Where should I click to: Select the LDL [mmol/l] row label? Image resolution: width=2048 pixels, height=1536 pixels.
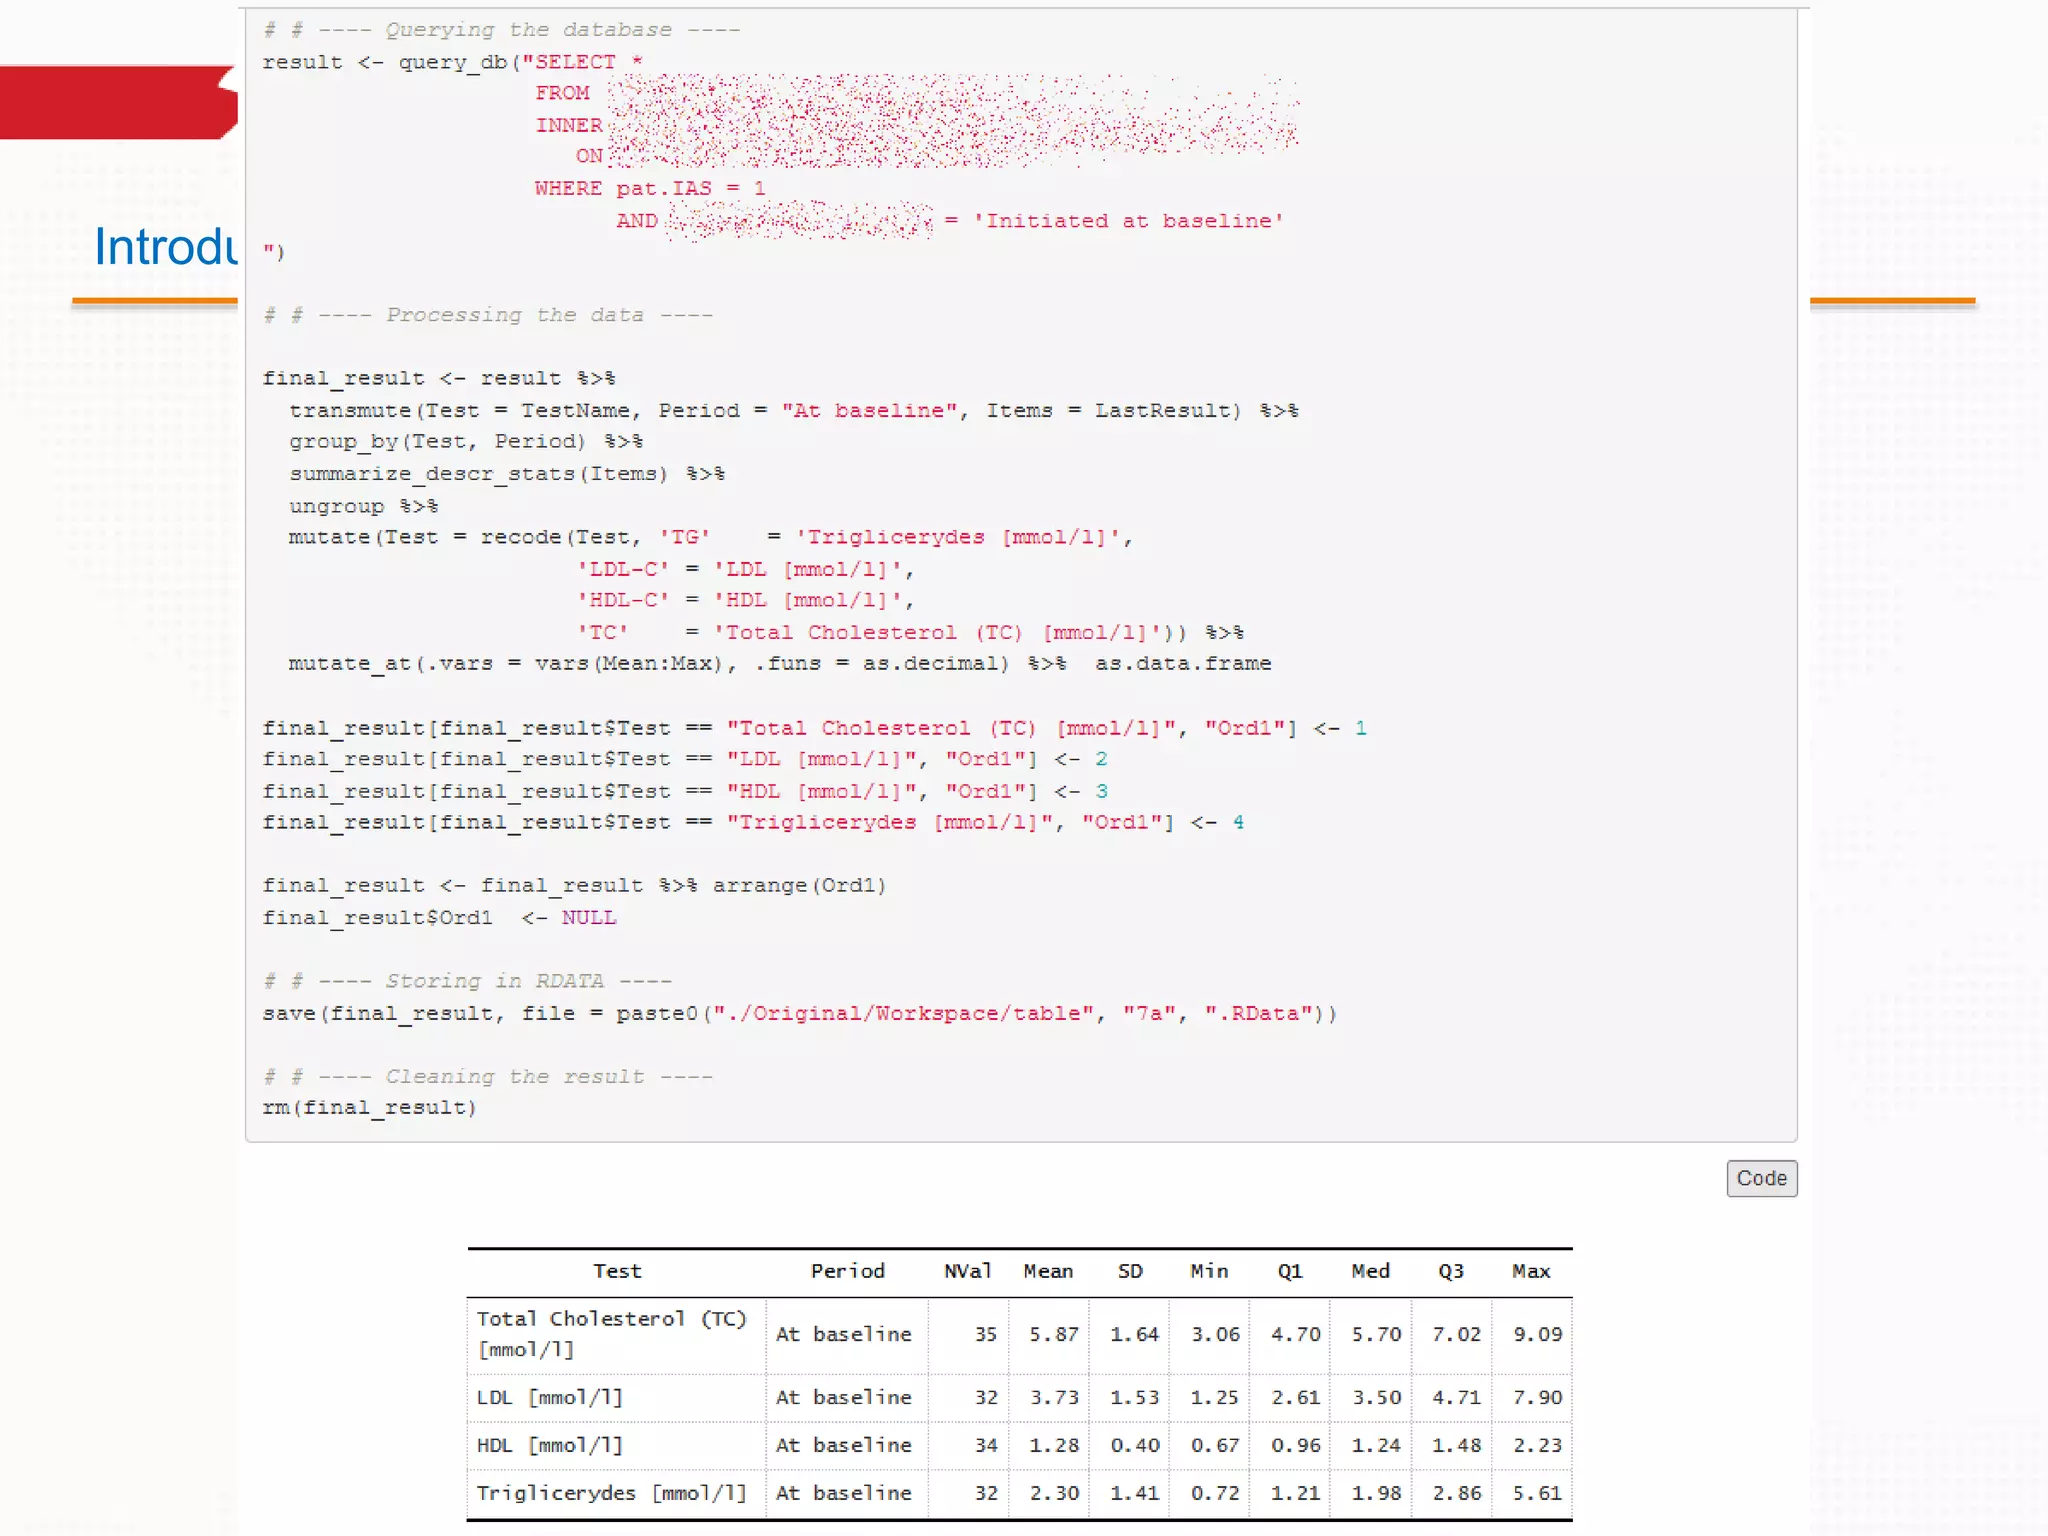tap(549, 1398)
